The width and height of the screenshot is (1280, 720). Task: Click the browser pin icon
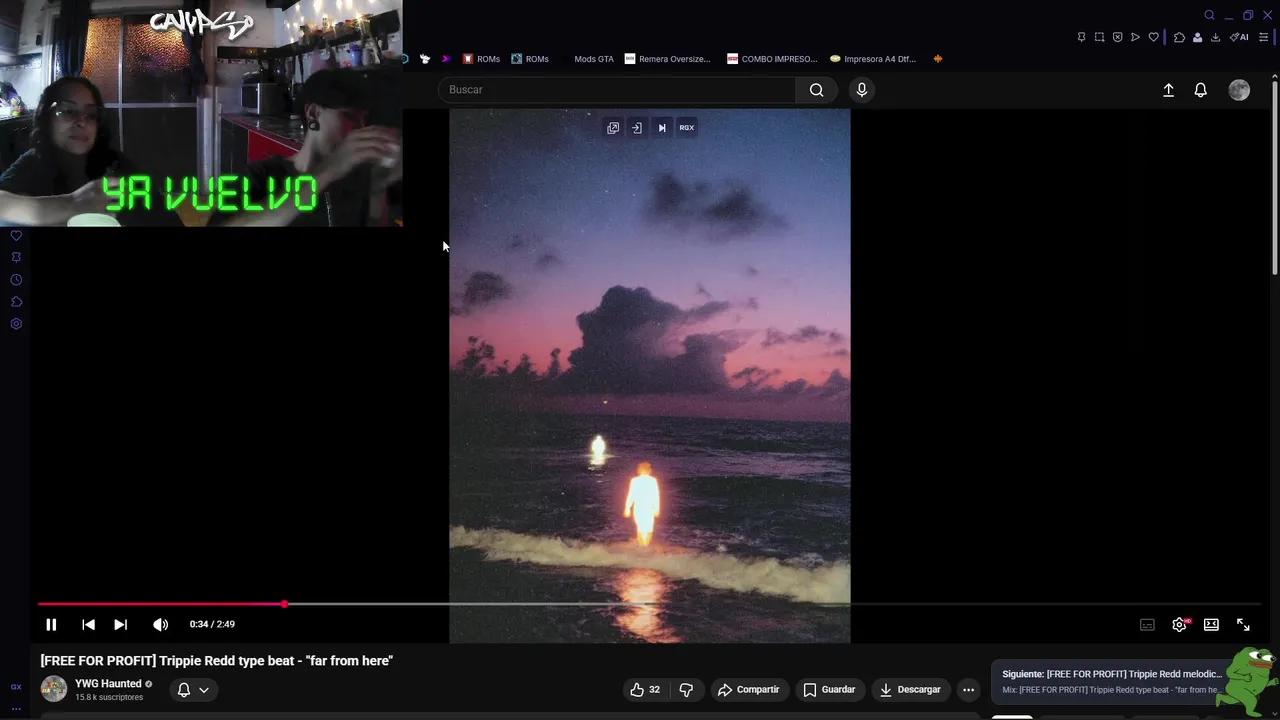1081,37
